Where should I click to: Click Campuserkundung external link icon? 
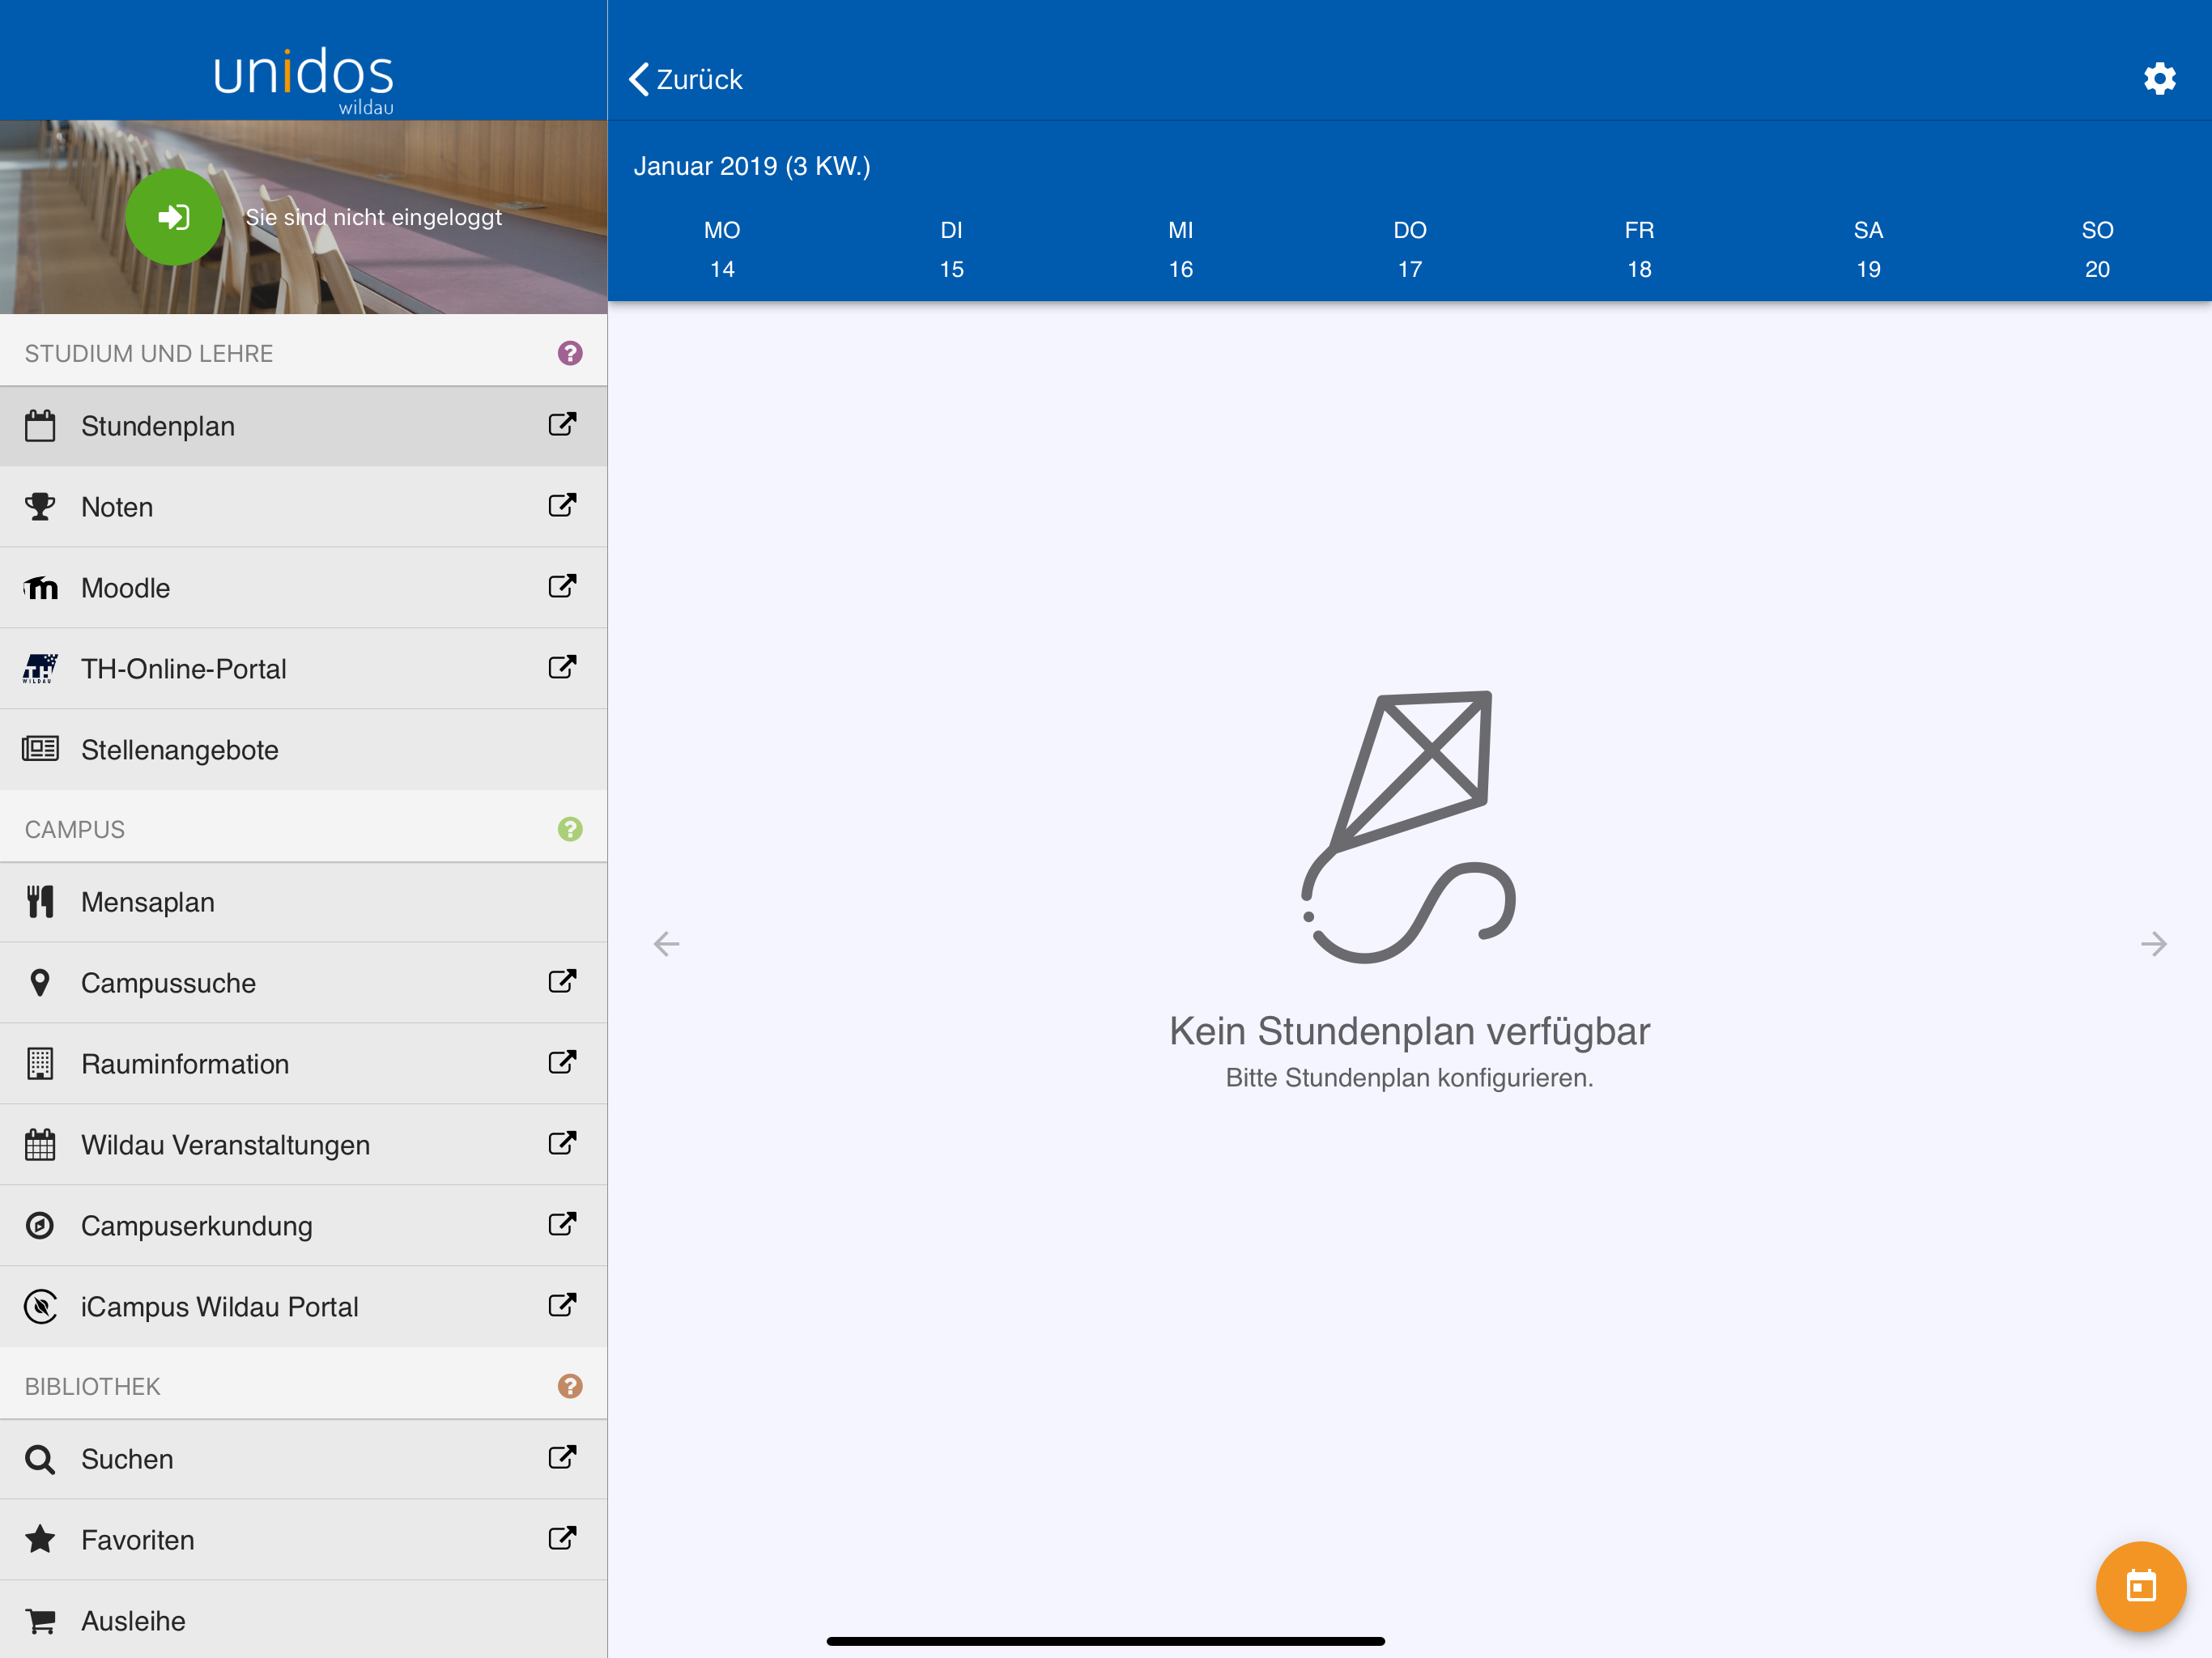[x=562, y=1224]
